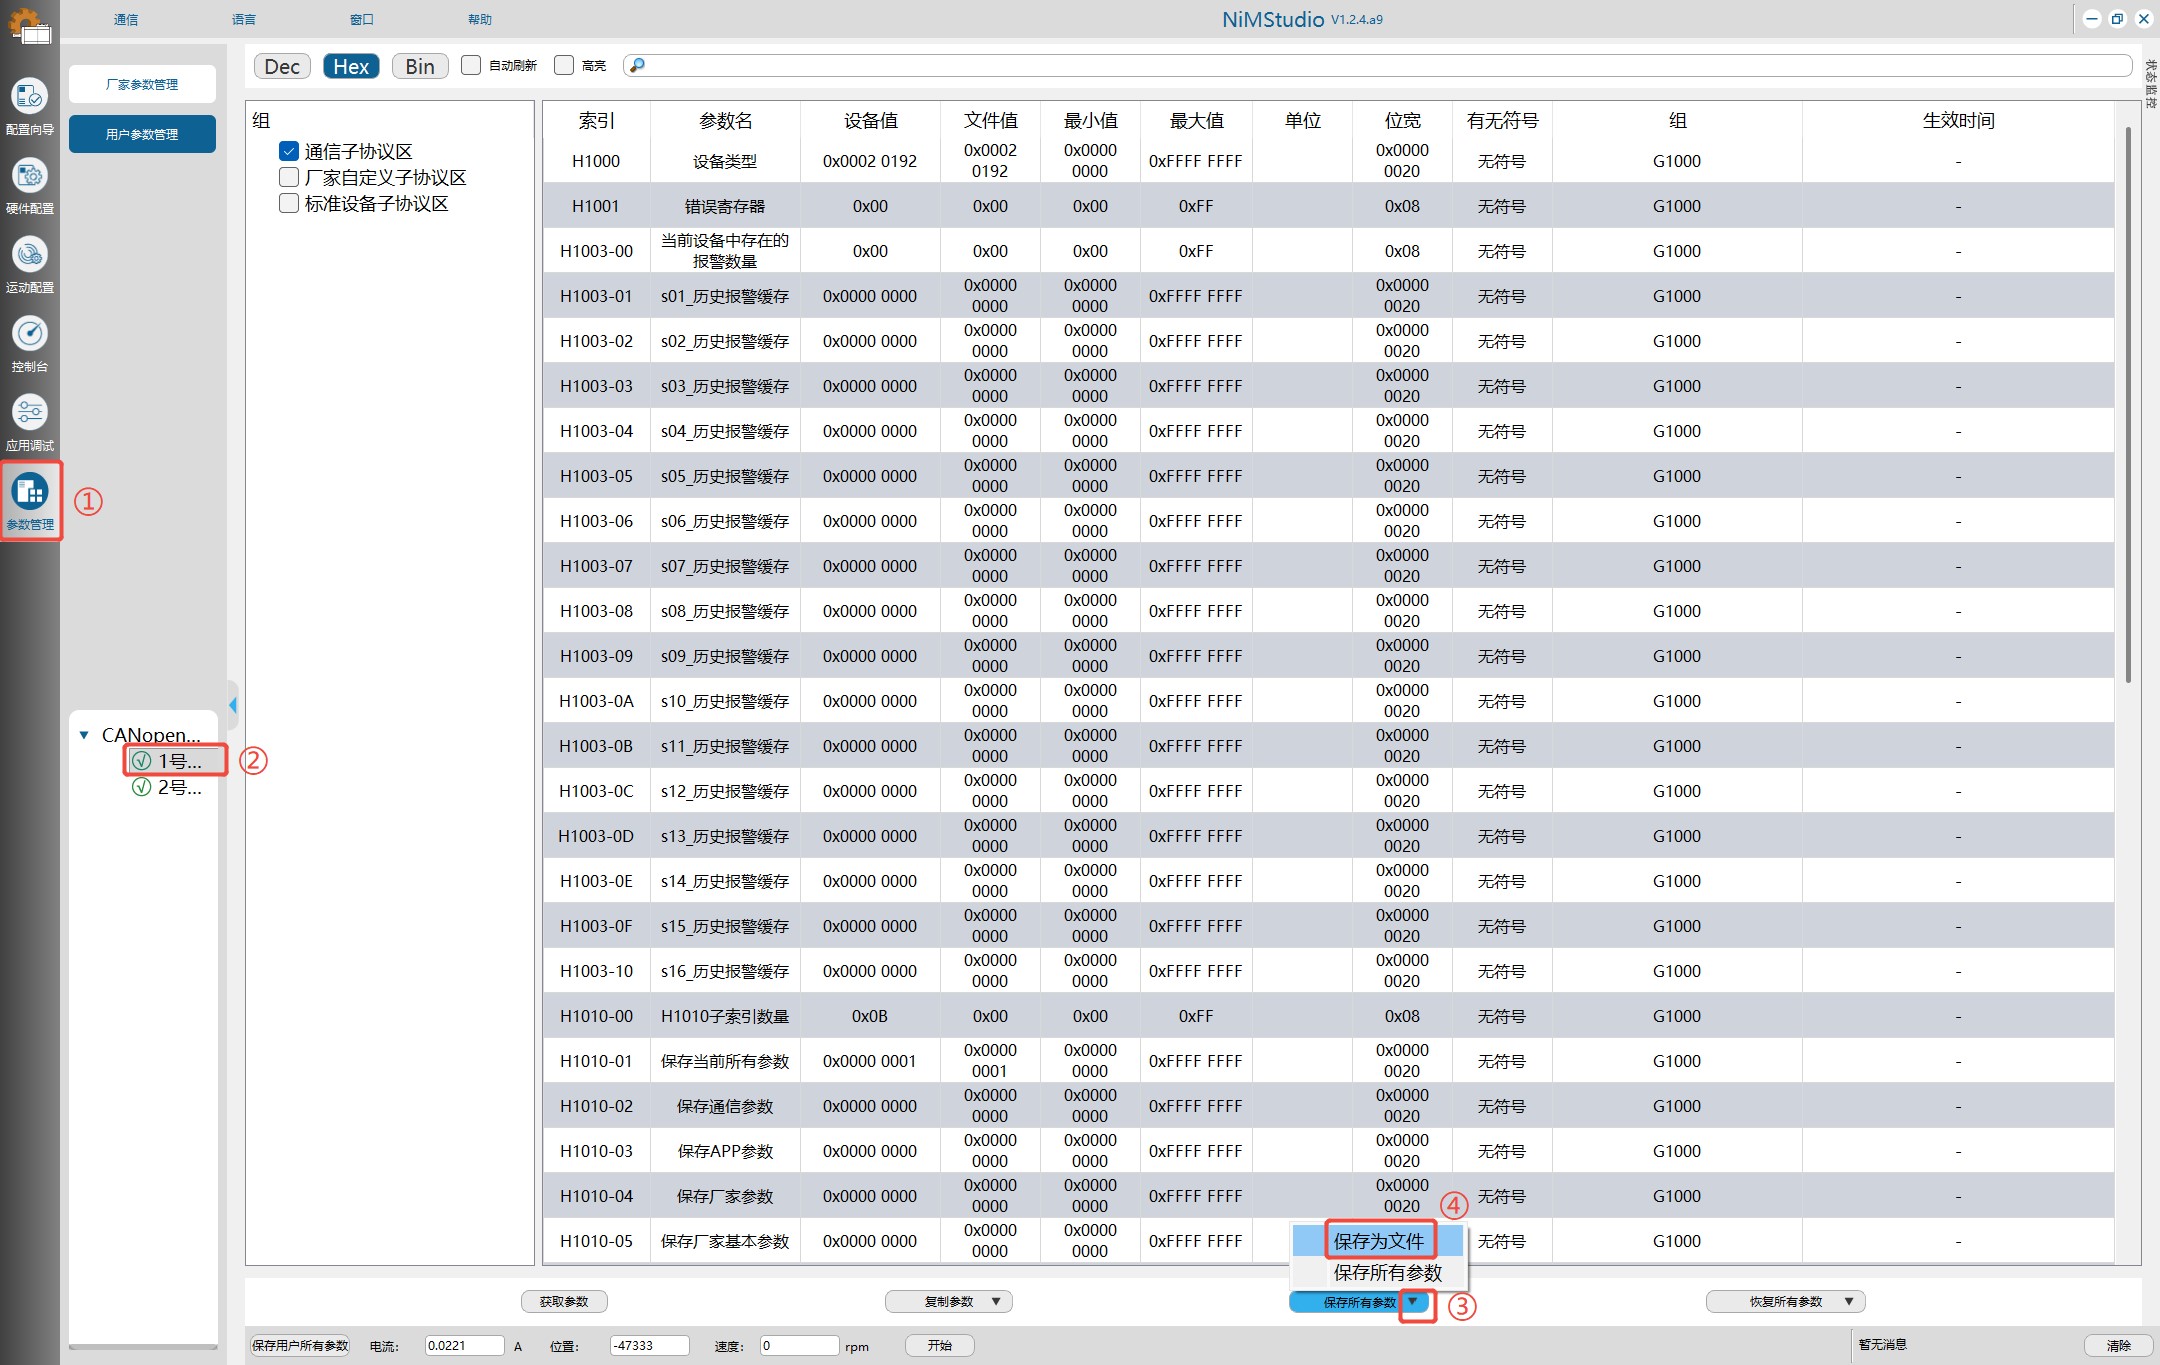Screen dimensions: 2160x1365
Task: Check the 厂家自定义子协议区 group checkbox
Action: pos(289,177)
